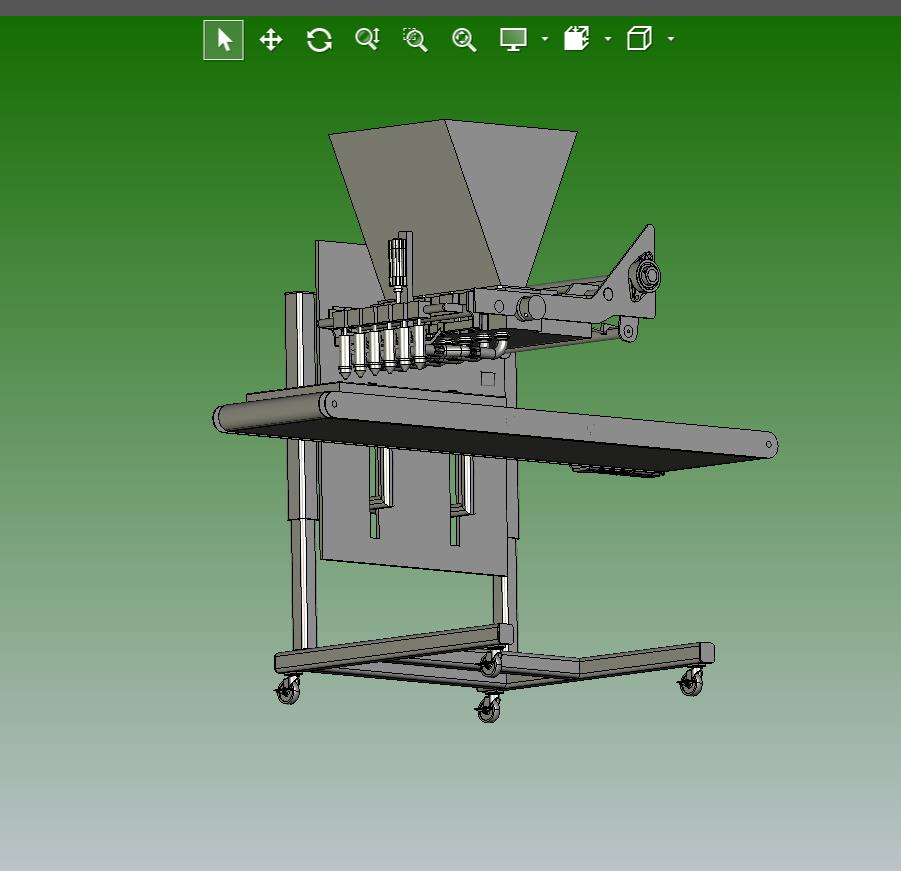Image resolution: width=901 pixels, height=871 pixels.
Task: Choose the Pan move tool
Action: (x=271, y=40)
